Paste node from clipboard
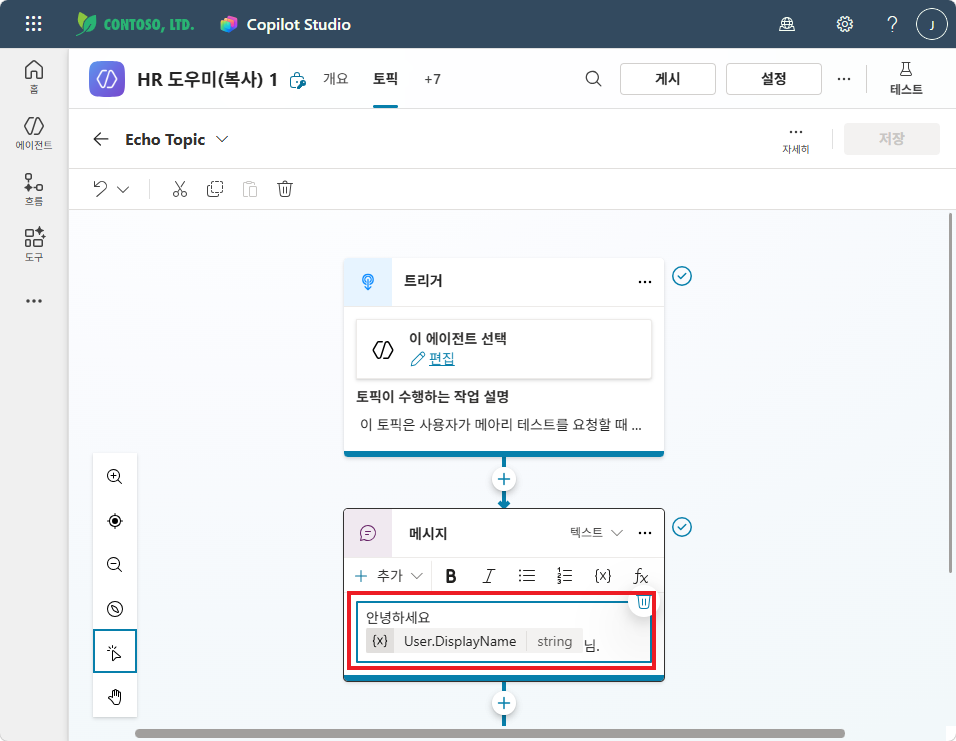Viewport: 956px width, 741px height. coord(250,189)
